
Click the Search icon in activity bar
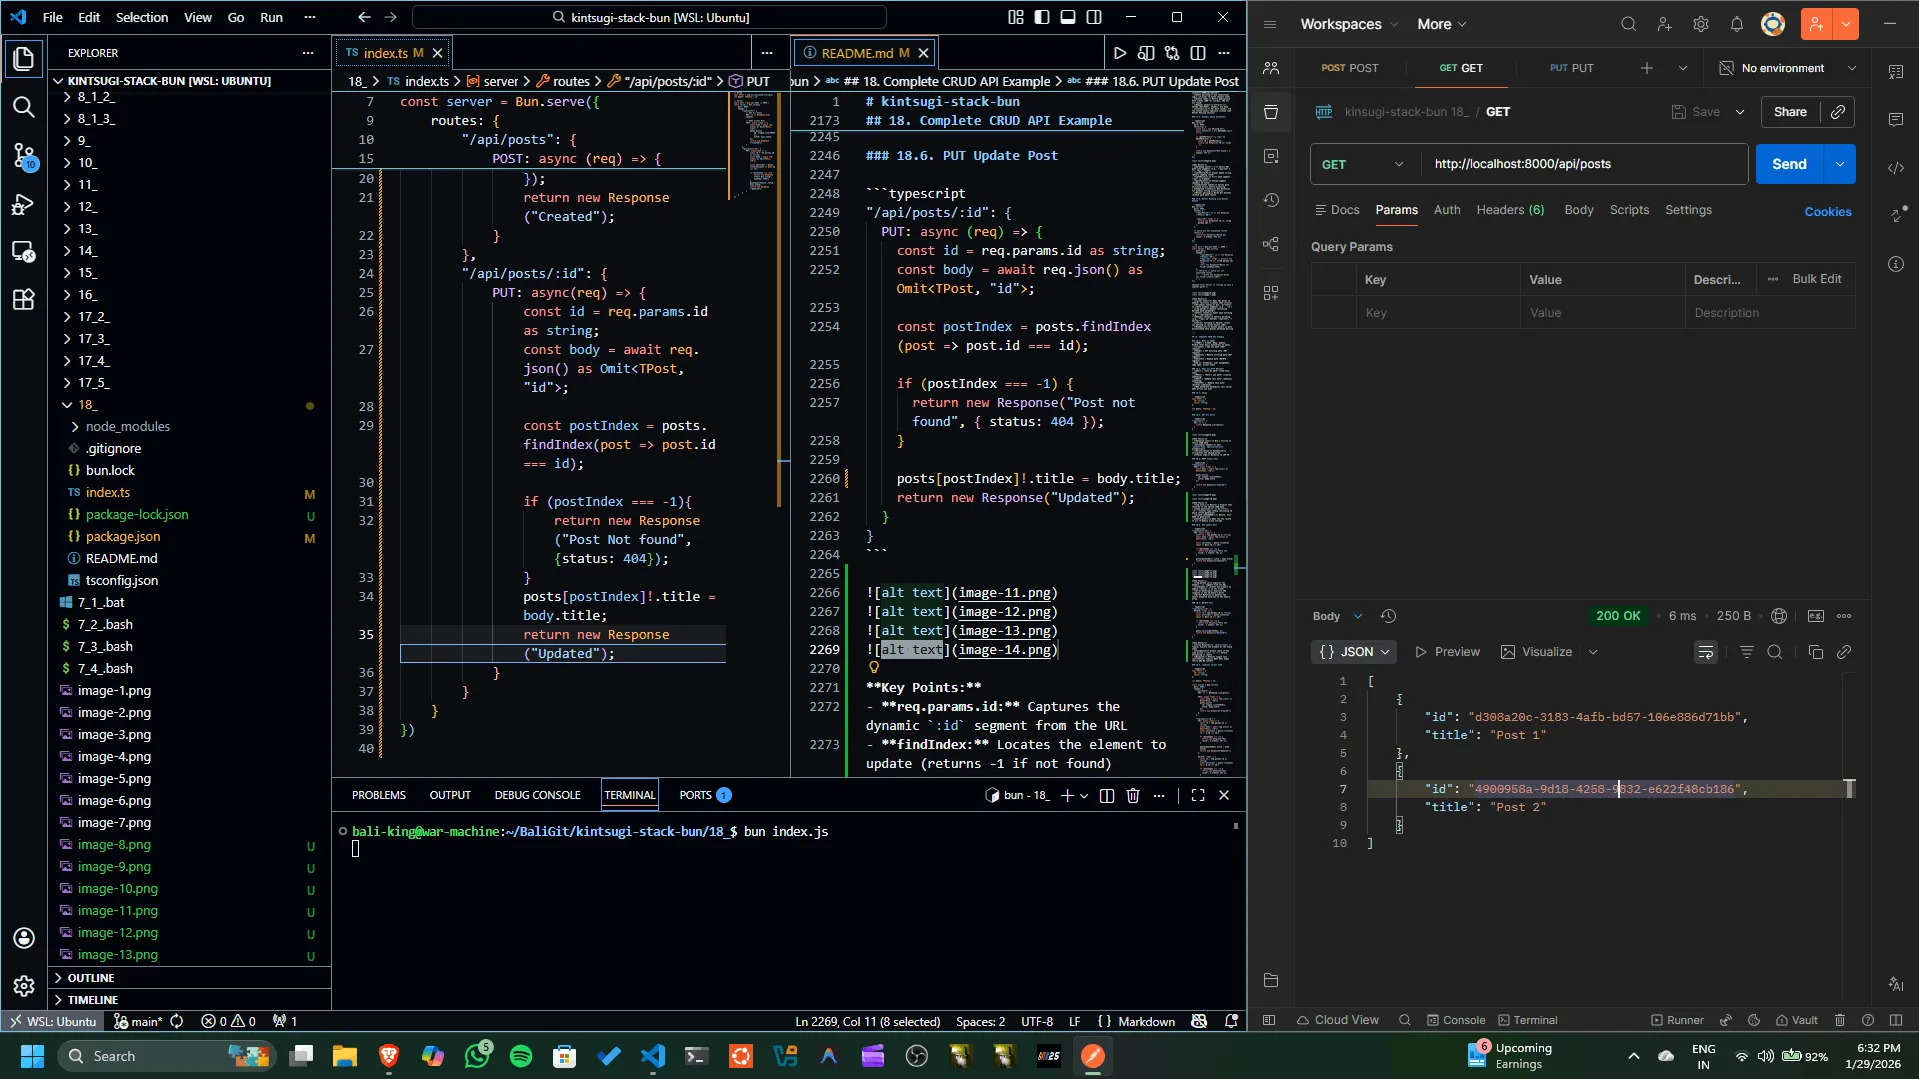pos(24,107)
